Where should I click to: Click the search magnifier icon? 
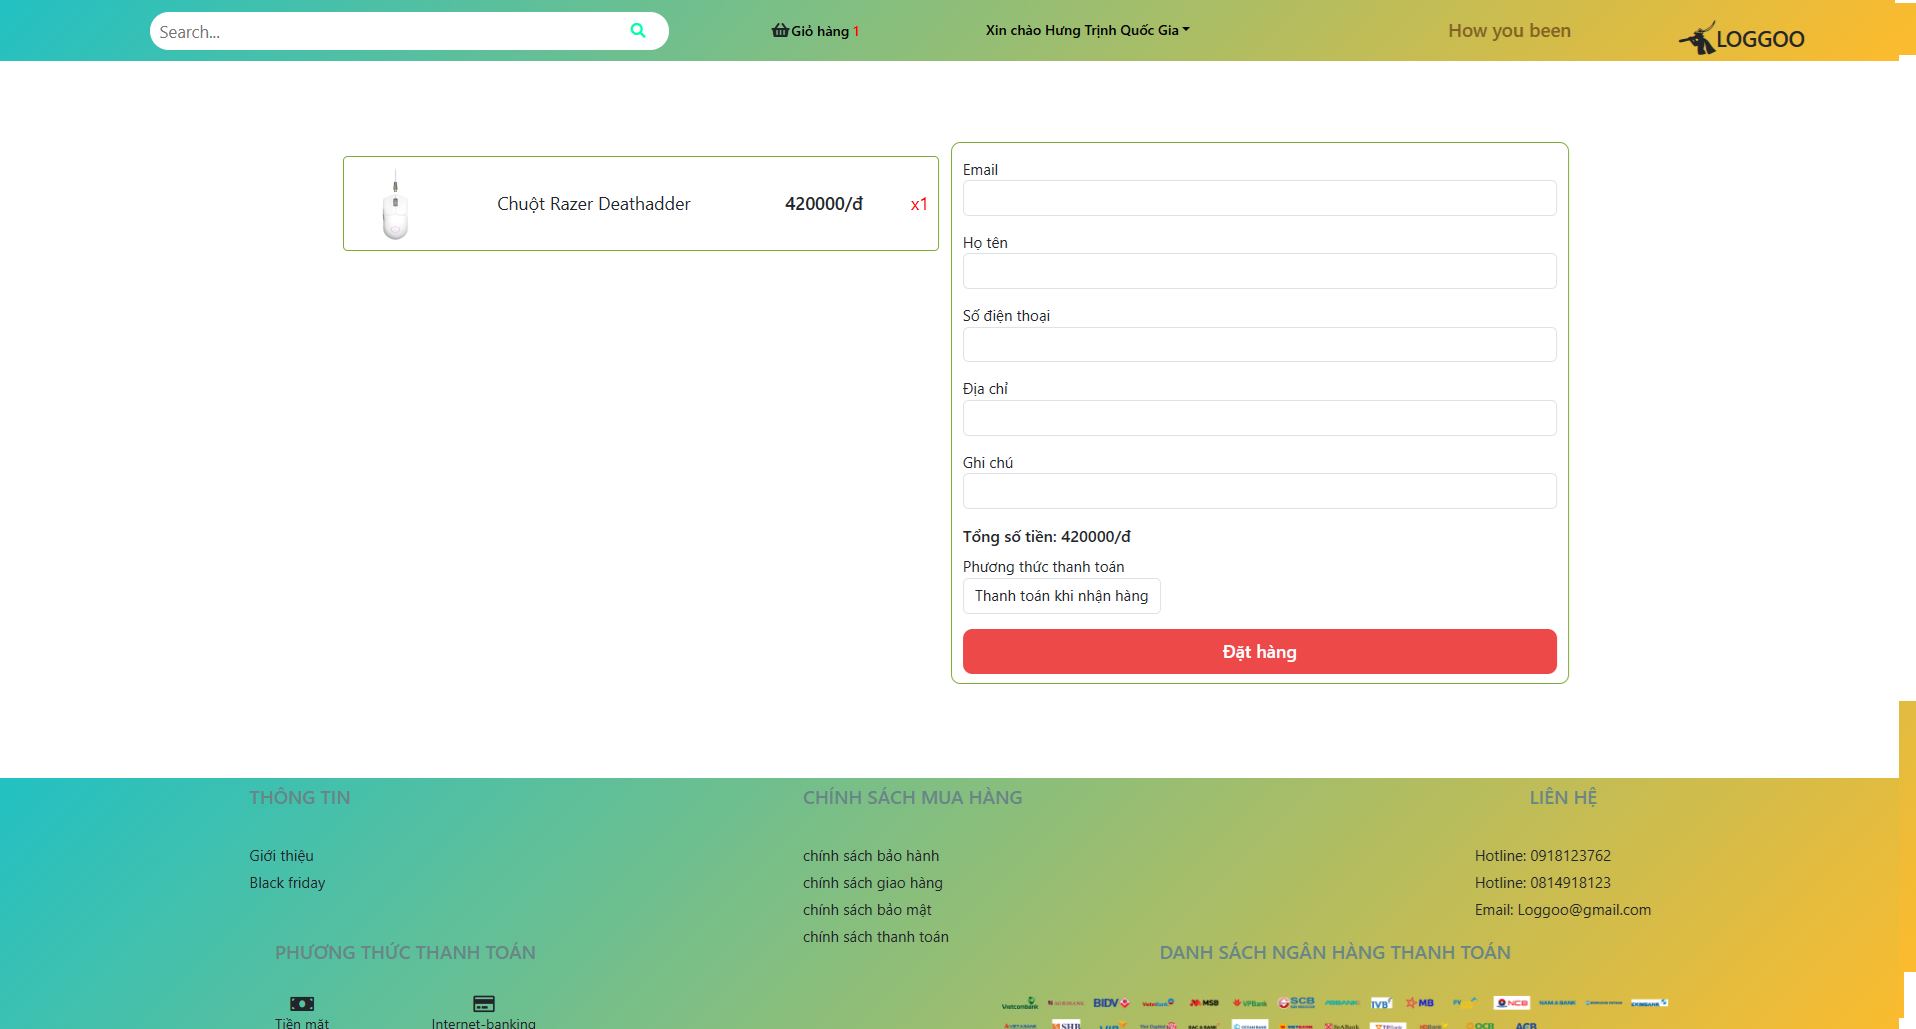coord(638,31)
